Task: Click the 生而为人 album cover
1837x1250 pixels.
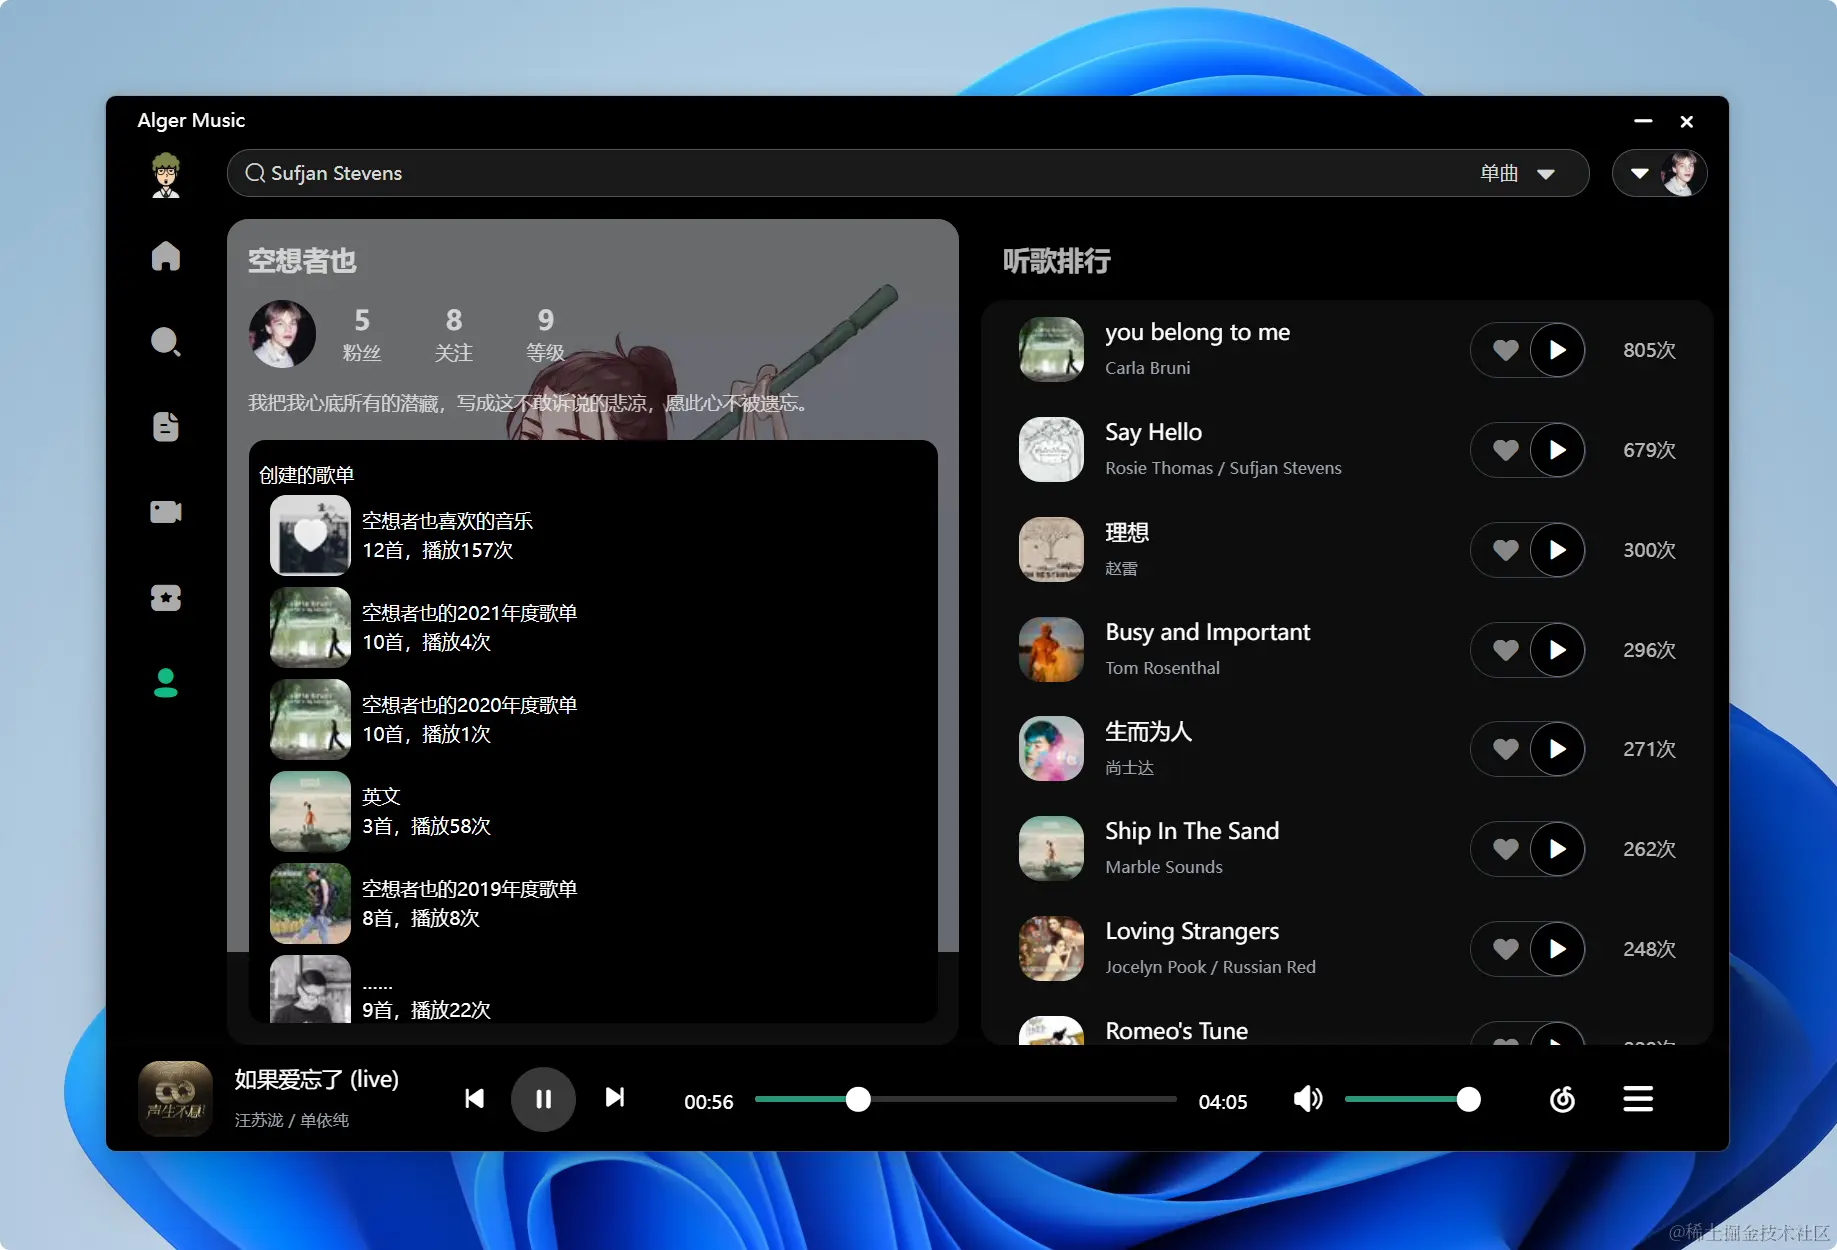Action: [1051, 749]
